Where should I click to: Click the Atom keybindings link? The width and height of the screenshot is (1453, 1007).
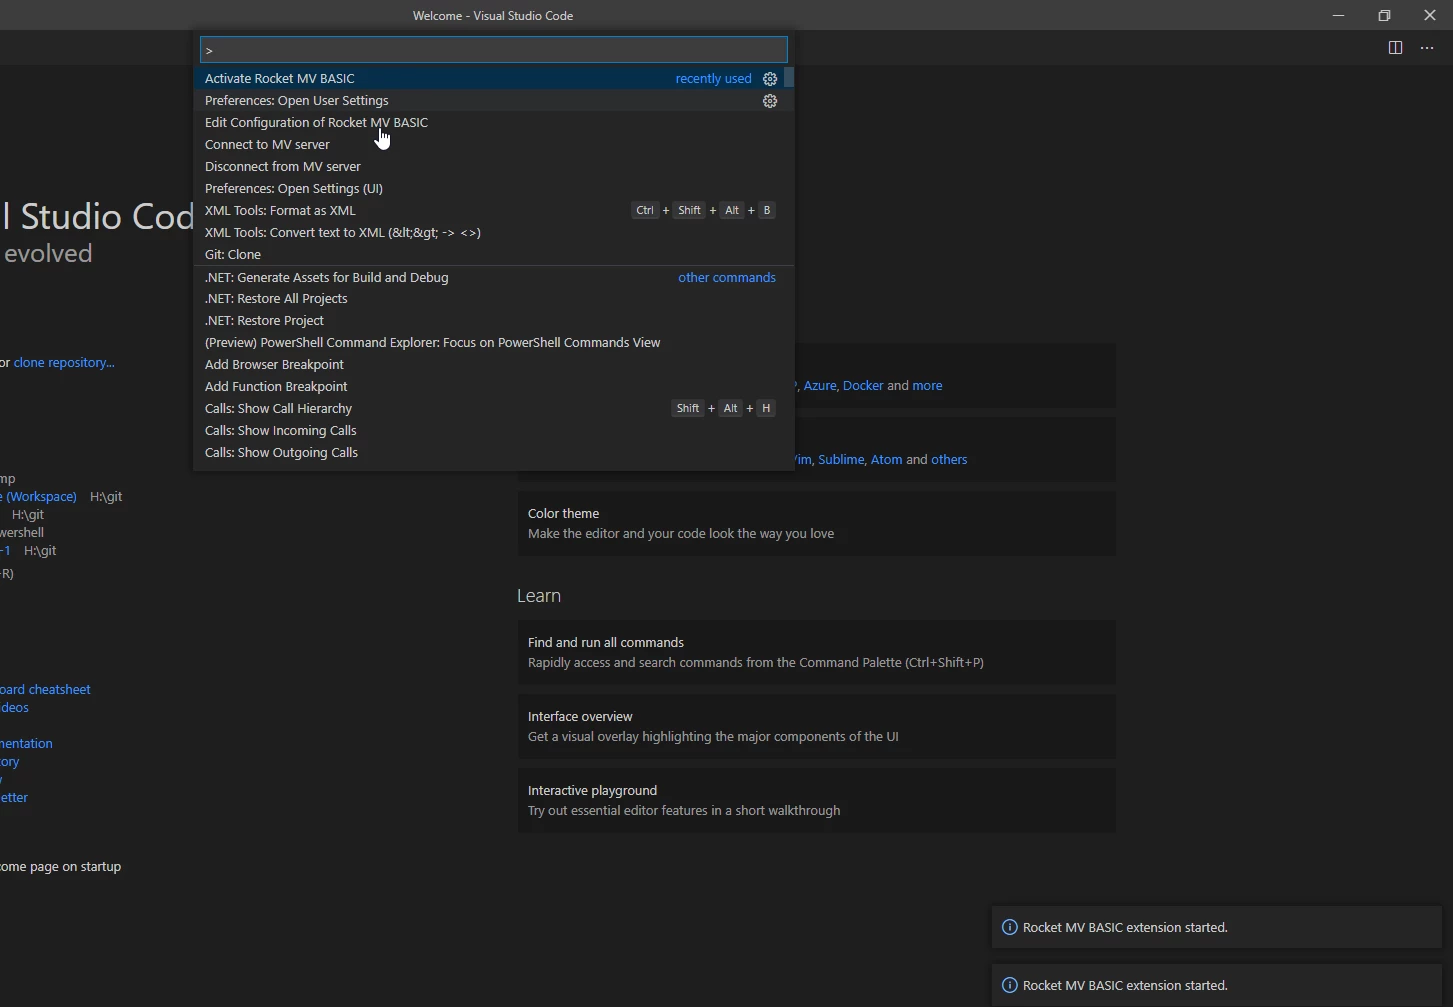tap(886, 459)
